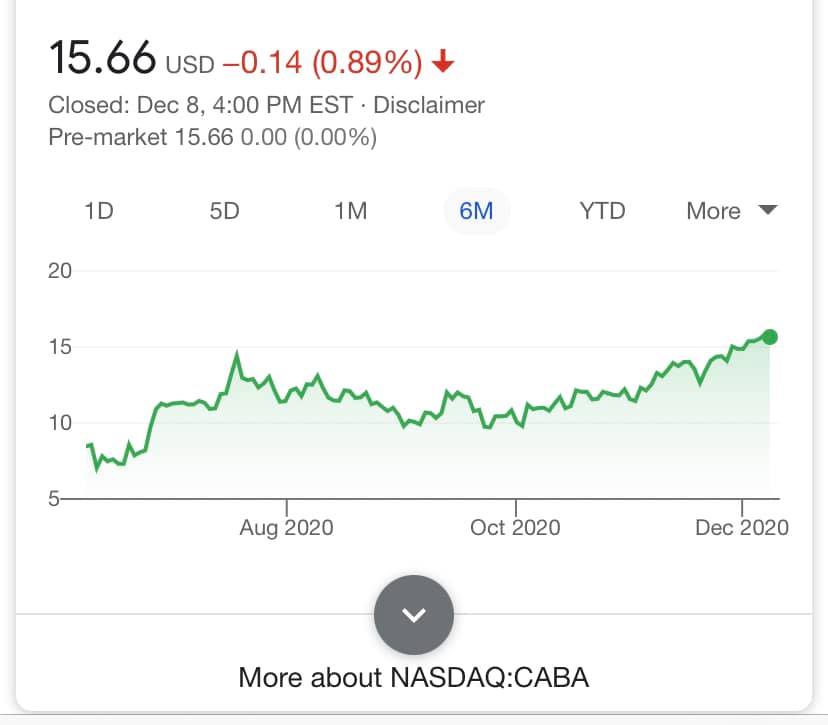Click the Aug 2020 axis label
The width and height of the screenshot is (828, 725).
pos(286,527)
